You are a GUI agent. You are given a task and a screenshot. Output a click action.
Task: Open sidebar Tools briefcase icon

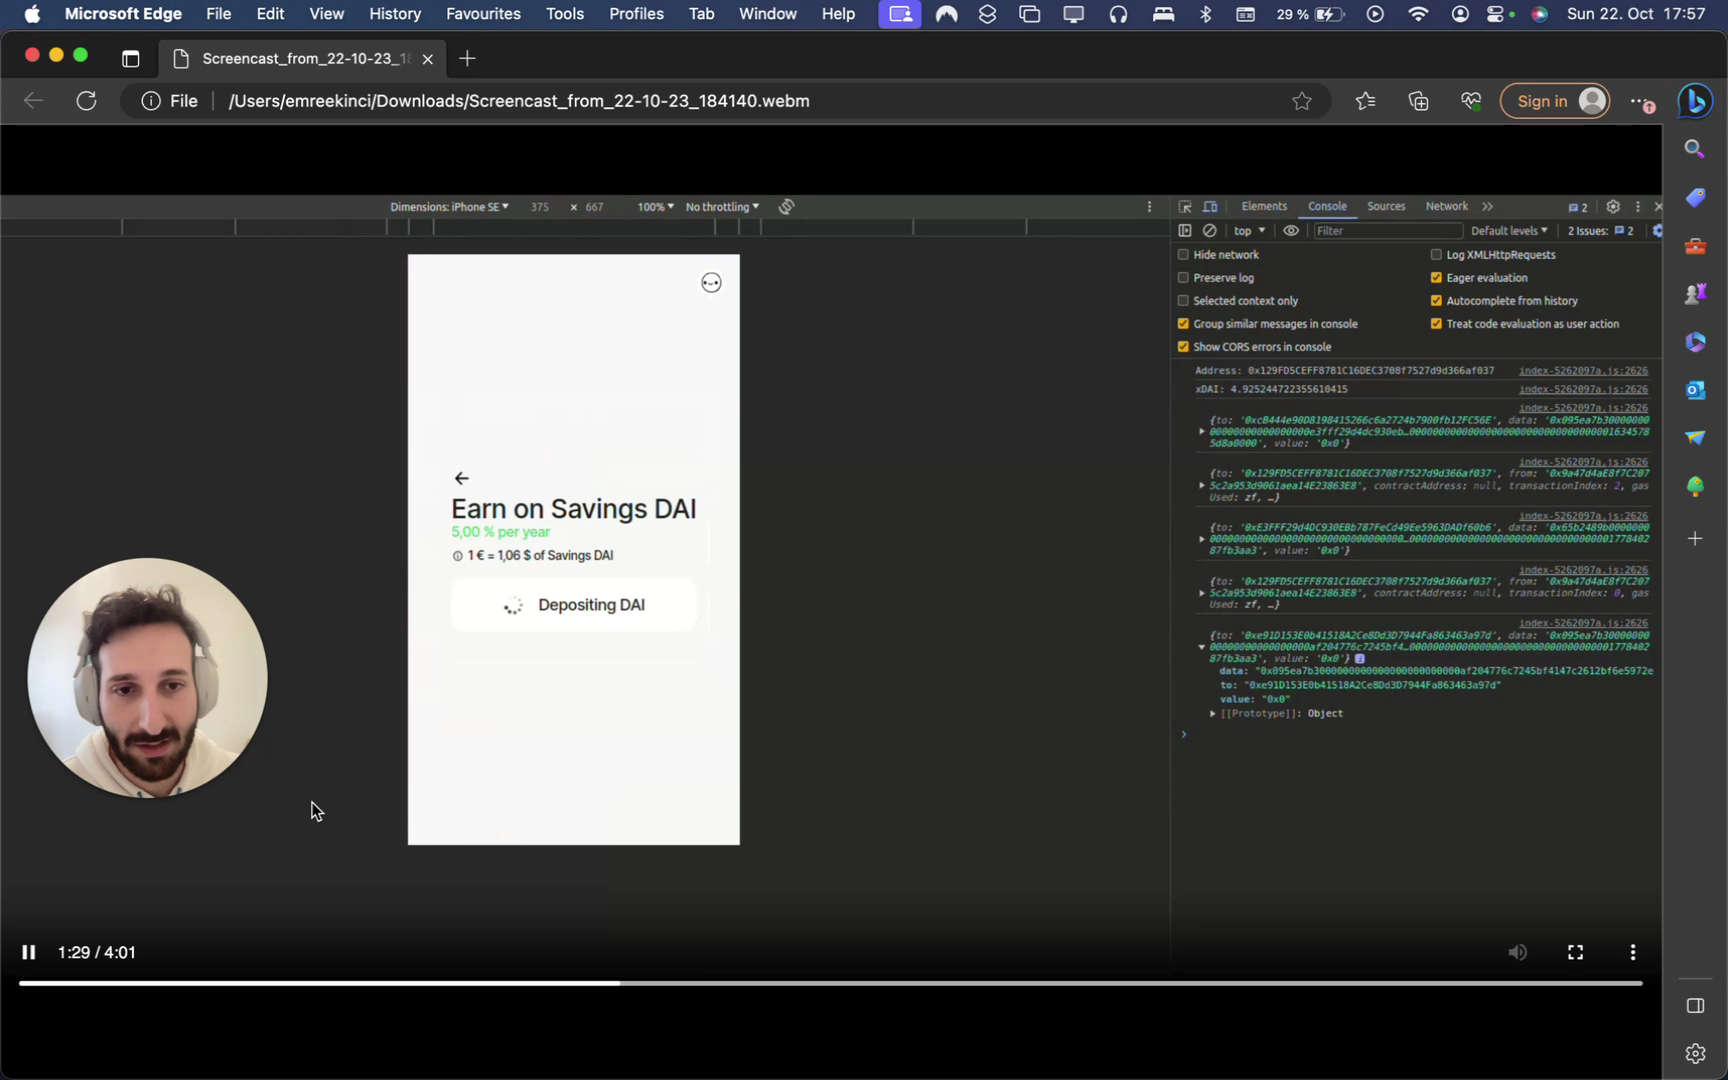click(1694, 246)
